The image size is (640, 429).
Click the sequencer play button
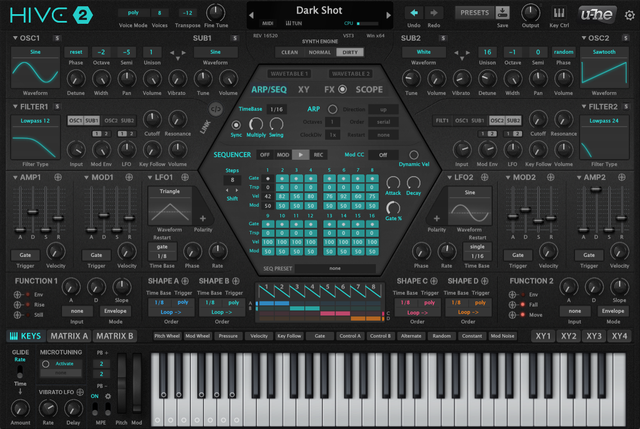[x=300, y=155]
